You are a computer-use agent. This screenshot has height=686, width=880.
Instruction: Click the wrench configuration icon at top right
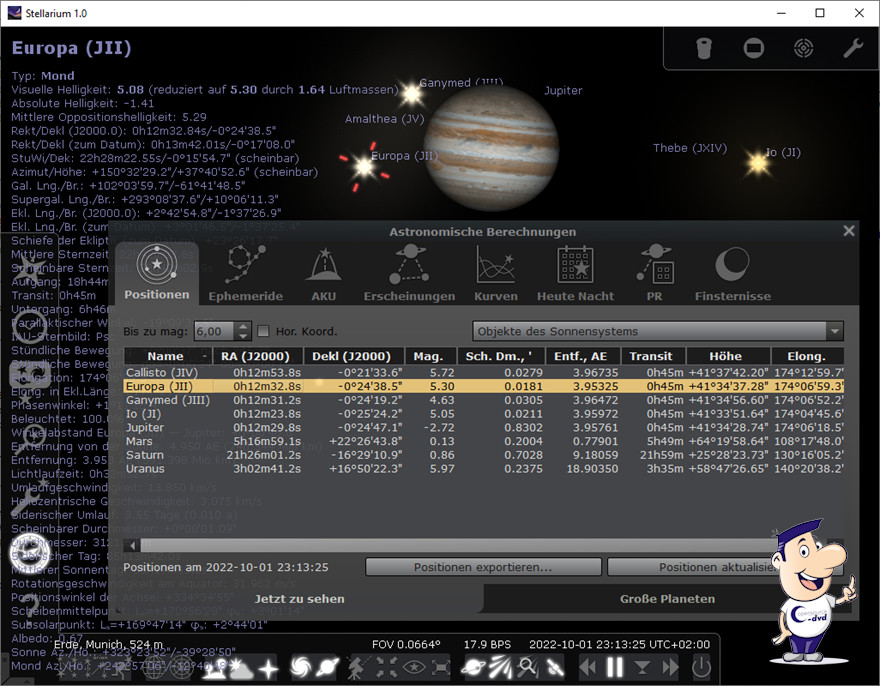coord(853,48)
